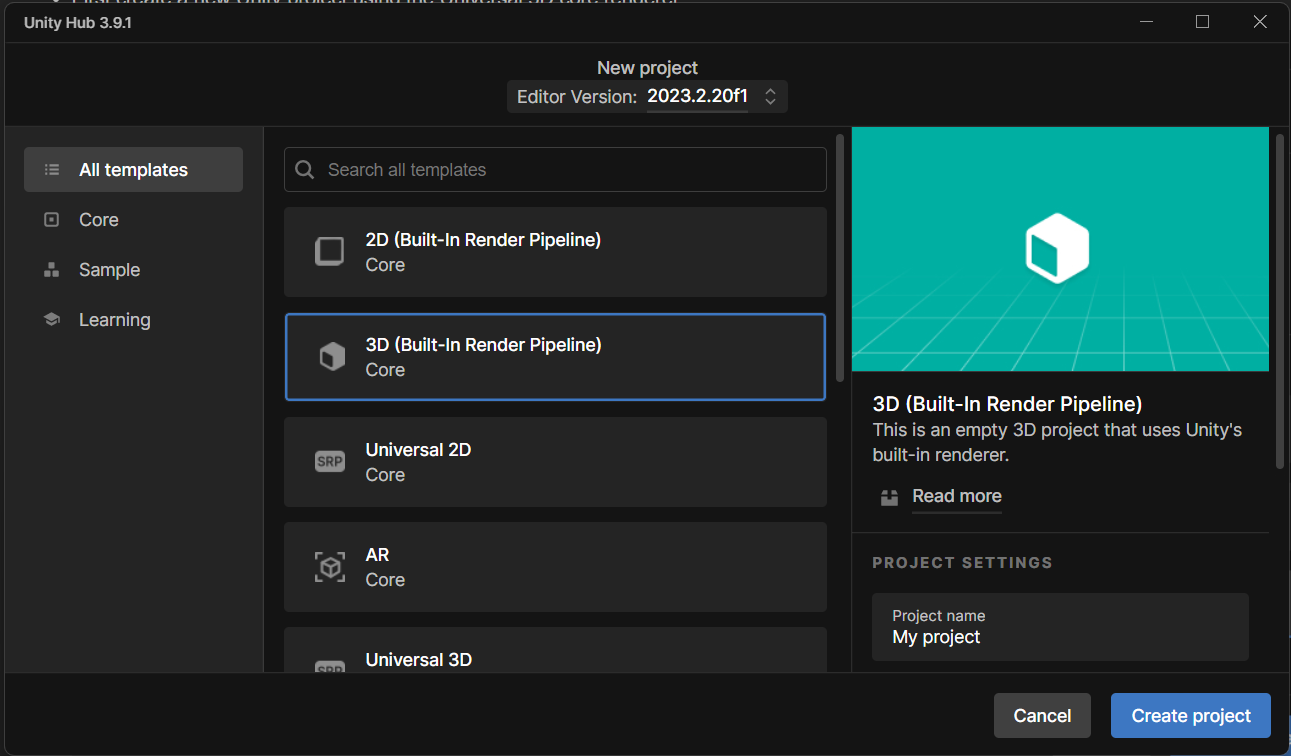Open the Read more link
The width and height of the screenshot is (1291, 756).
[956, 496]
